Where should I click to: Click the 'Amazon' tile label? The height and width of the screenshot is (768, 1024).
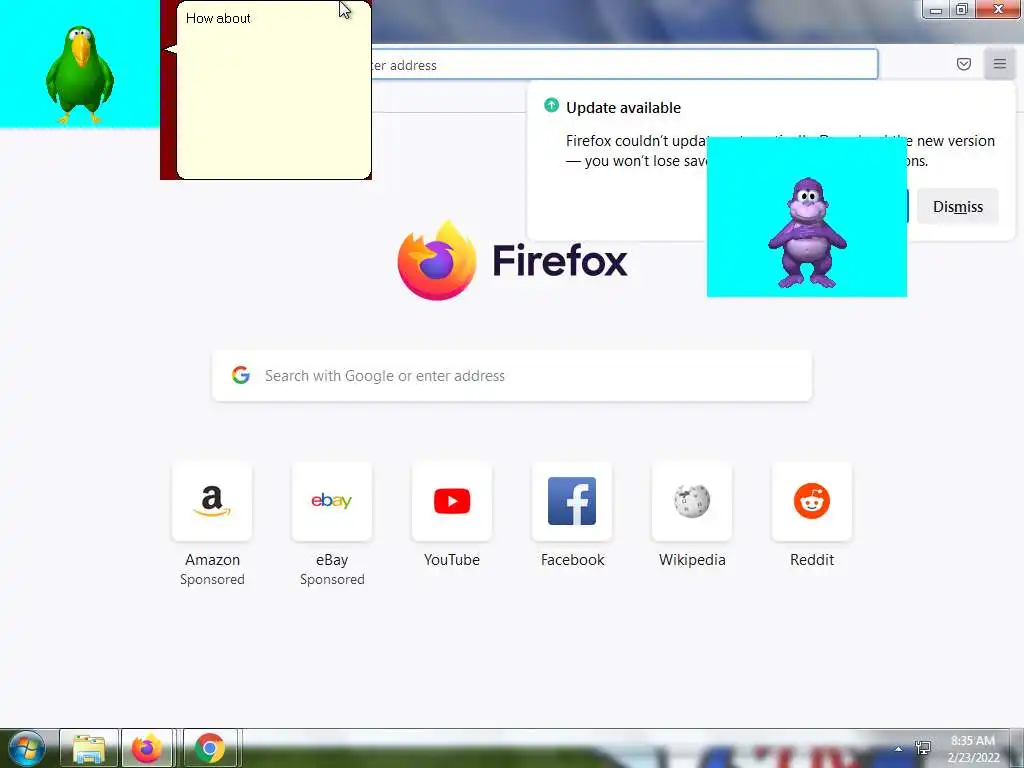212,560
